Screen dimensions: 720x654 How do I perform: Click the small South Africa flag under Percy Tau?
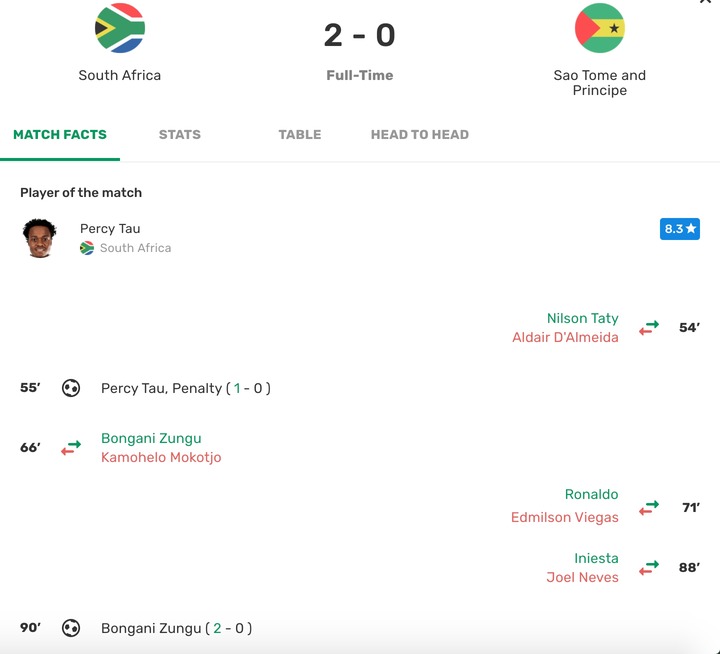tap(87, 248)
